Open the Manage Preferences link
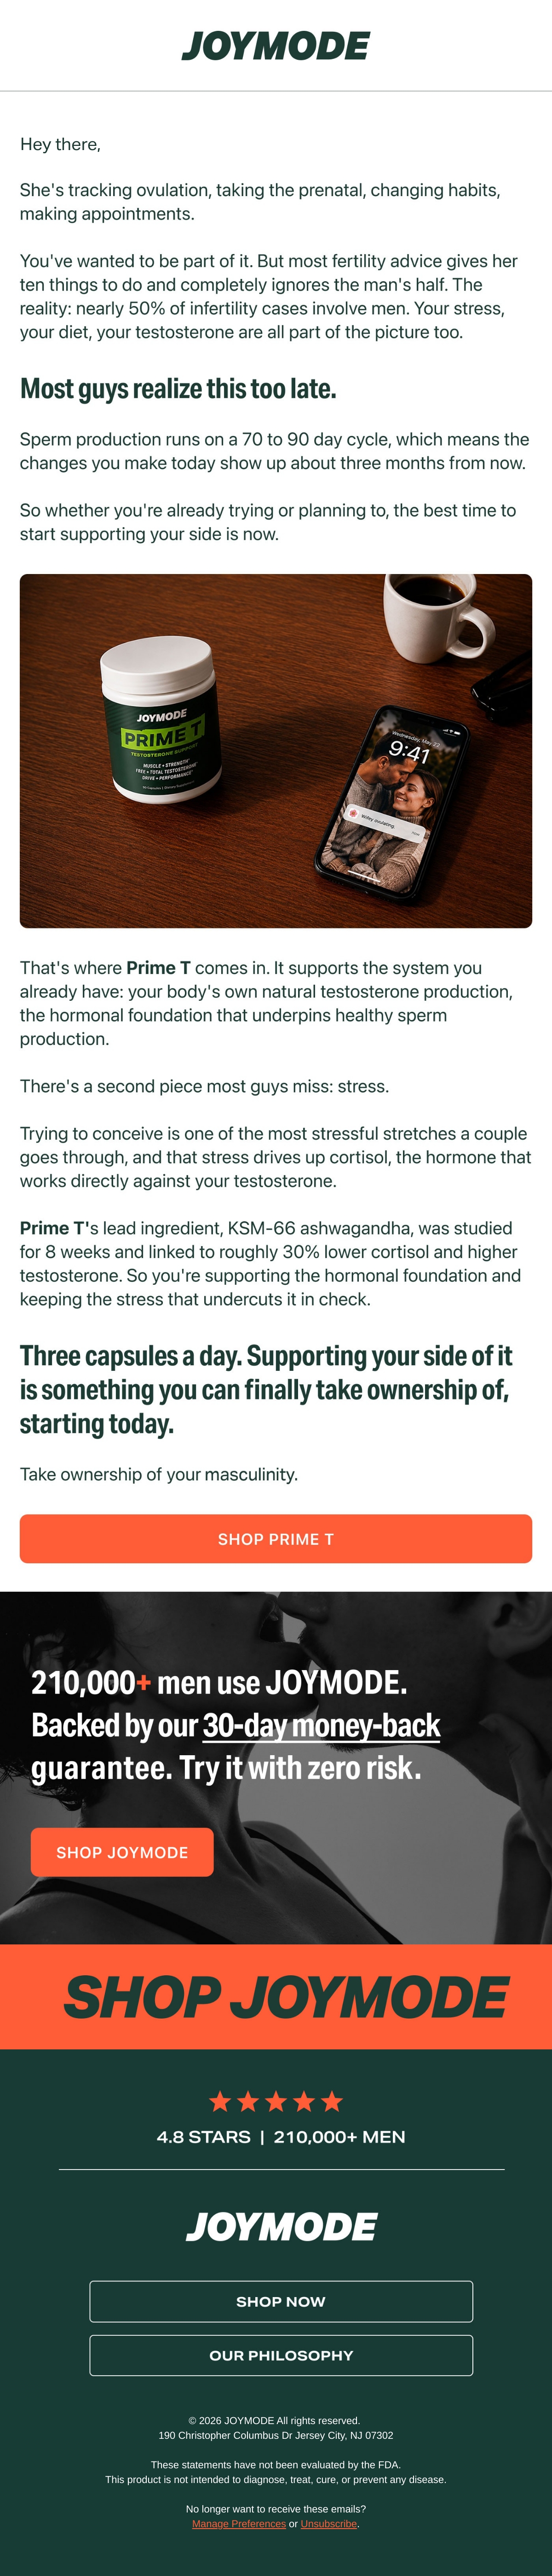552x2576 pixels. 239,2523
